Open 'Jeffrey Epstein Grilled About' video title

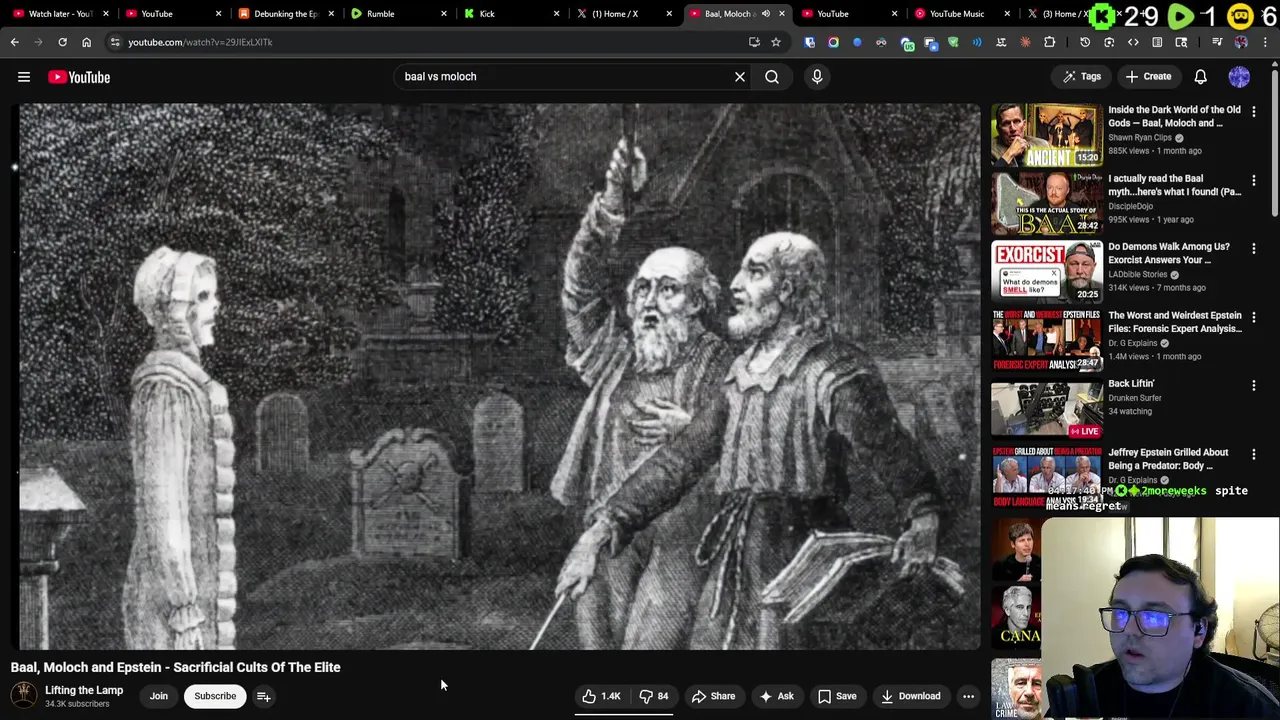1168,459
